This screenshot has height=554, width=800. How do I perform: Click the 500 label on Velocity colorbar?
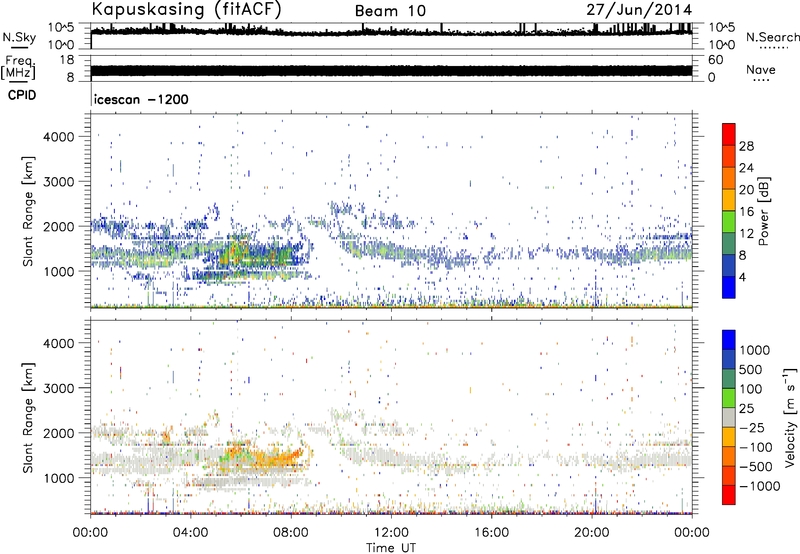pyautogui.click(x=751, y=370)
